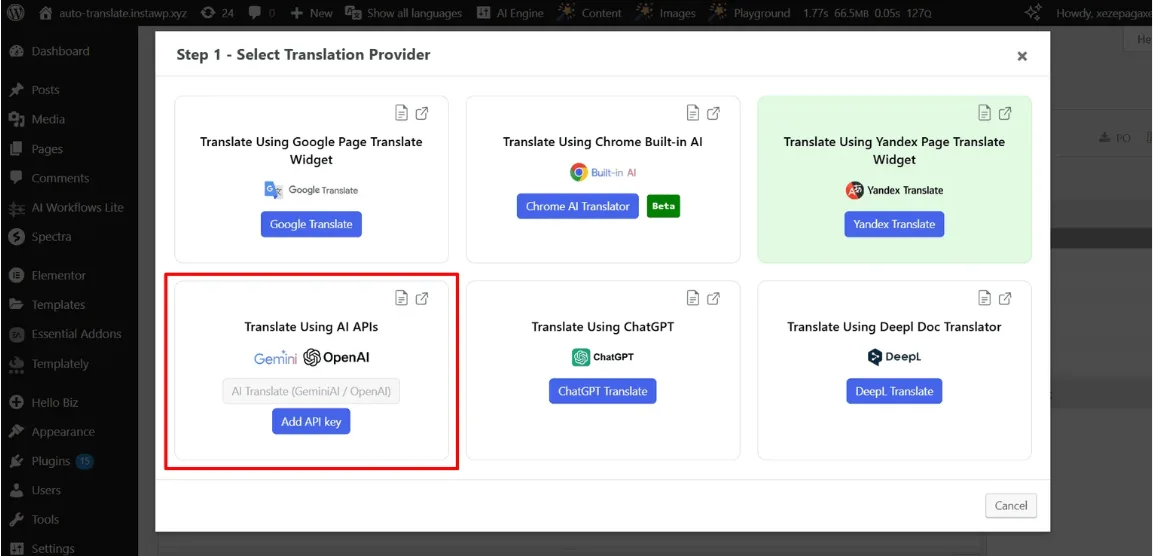The width and height of the screenshot is (1153, 556).
Task: Open external link icon on Chrome Built-in AI card
Action: point(713,113)
